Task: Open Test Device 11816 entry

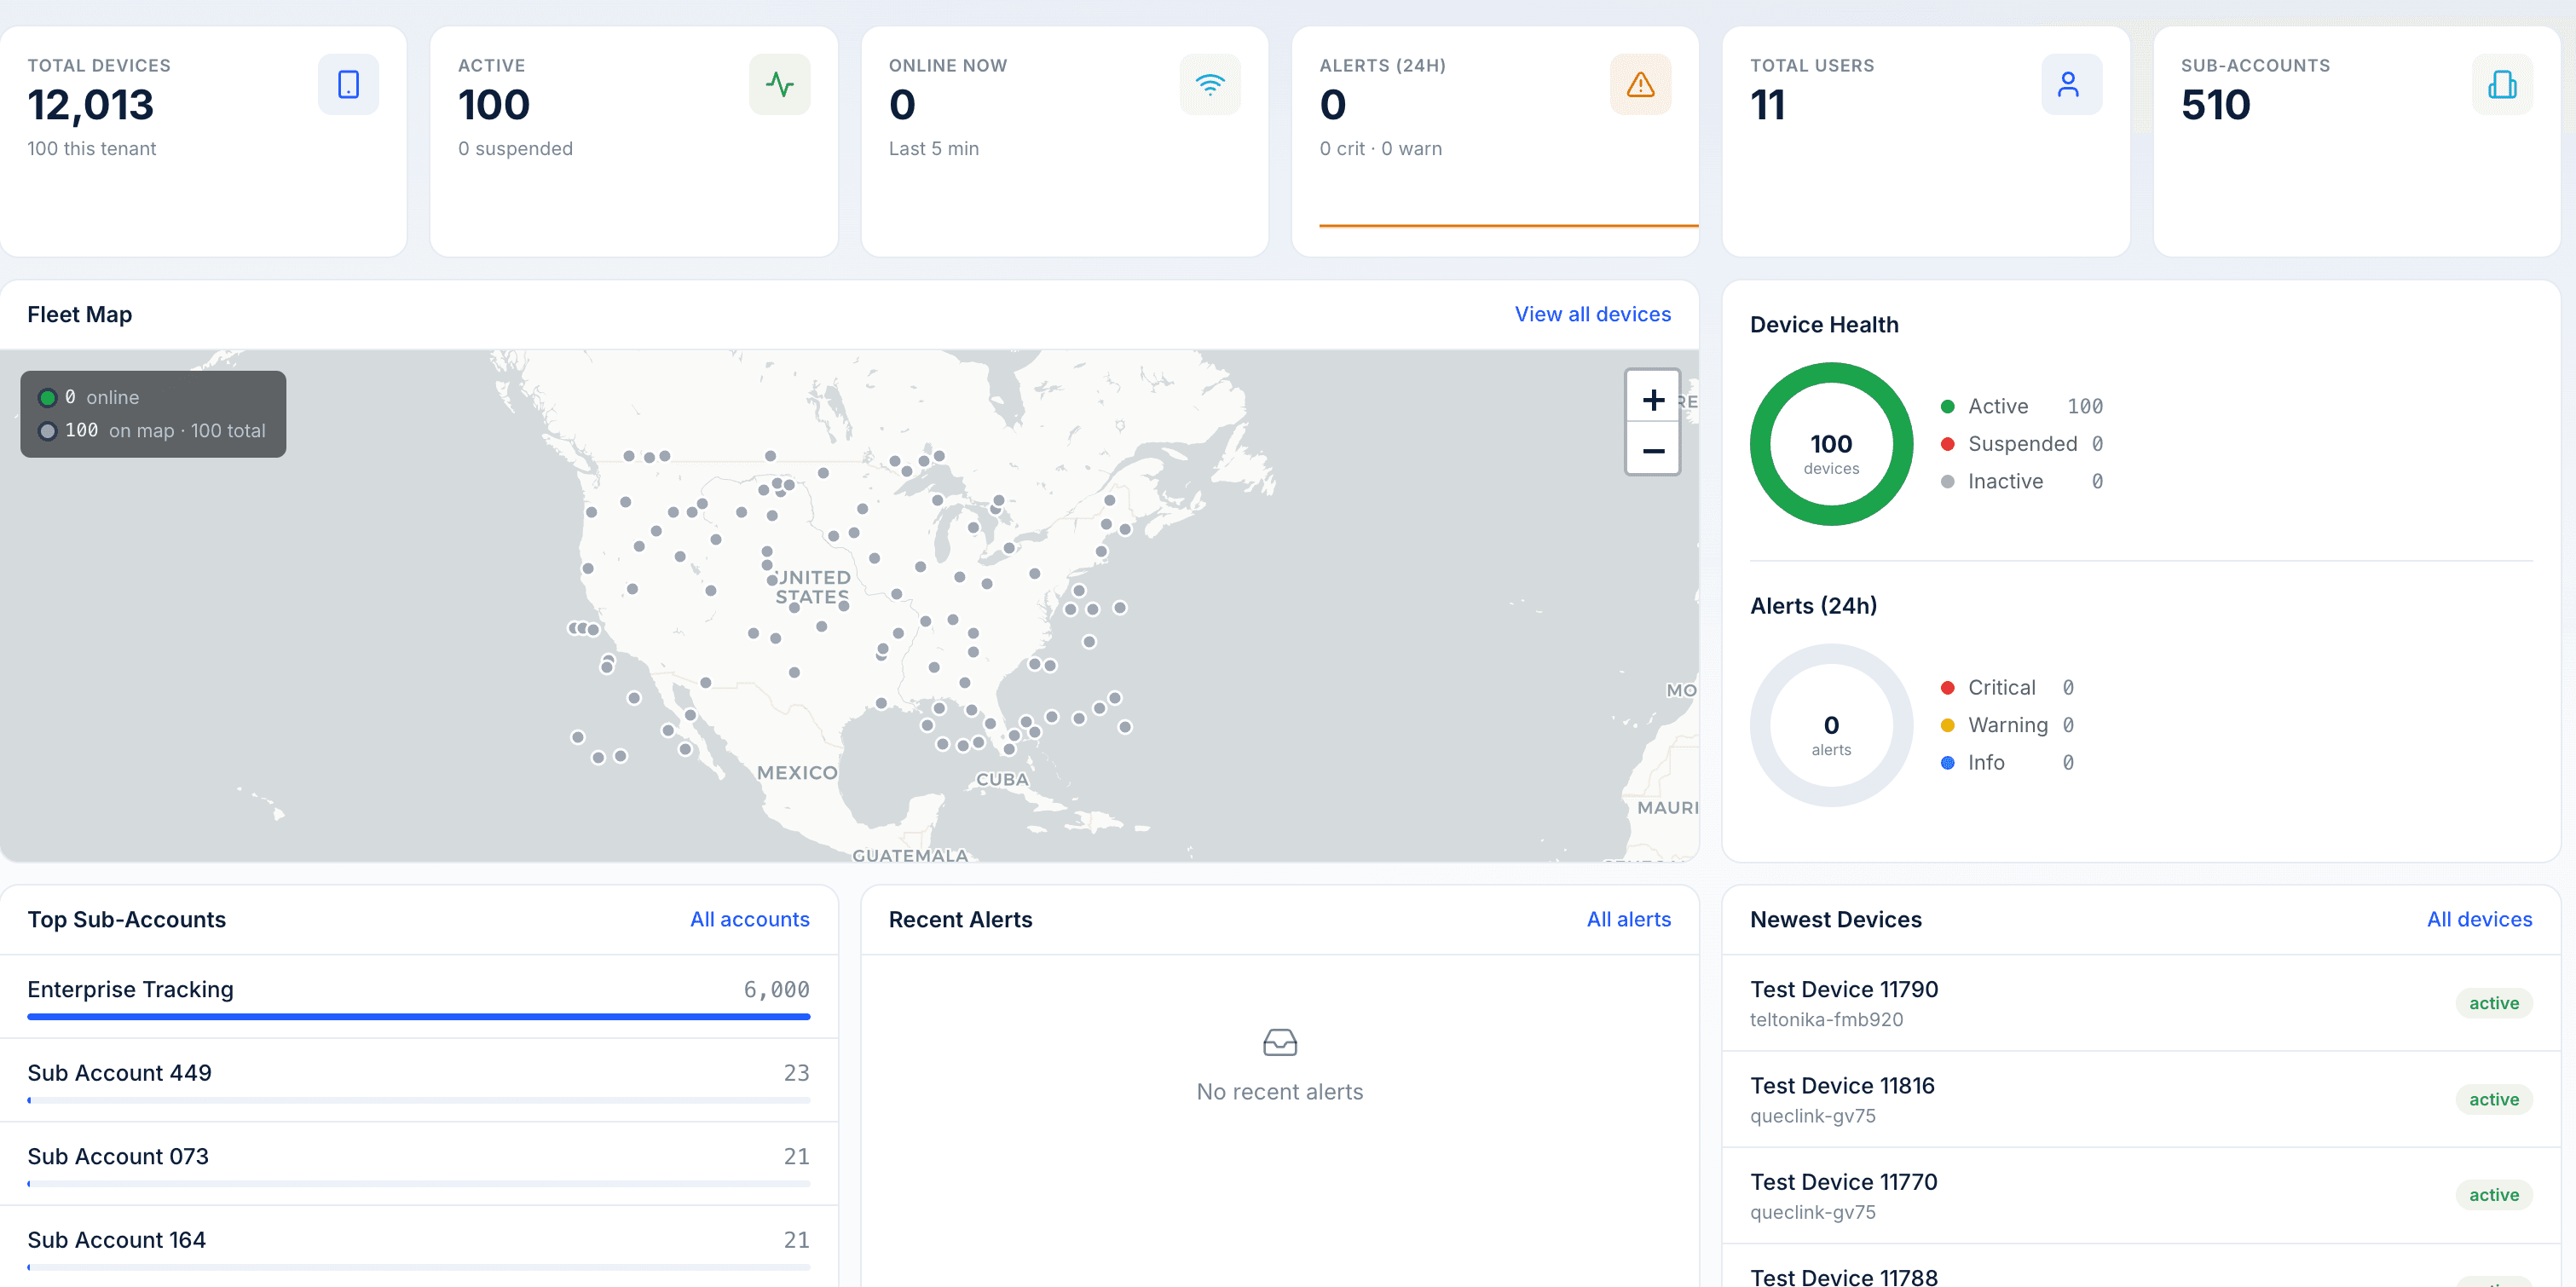Action: click(x=2140, y=1099)
